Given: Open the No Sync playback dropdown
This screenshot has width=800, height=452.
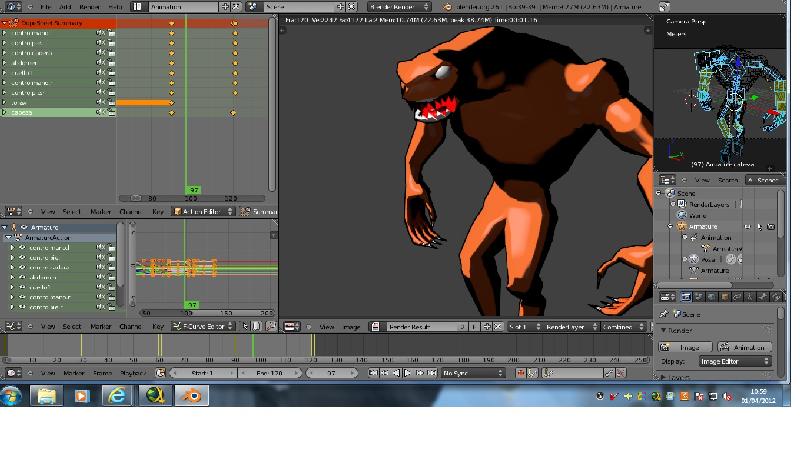Looking at the screenshot, I should [473, 373].
